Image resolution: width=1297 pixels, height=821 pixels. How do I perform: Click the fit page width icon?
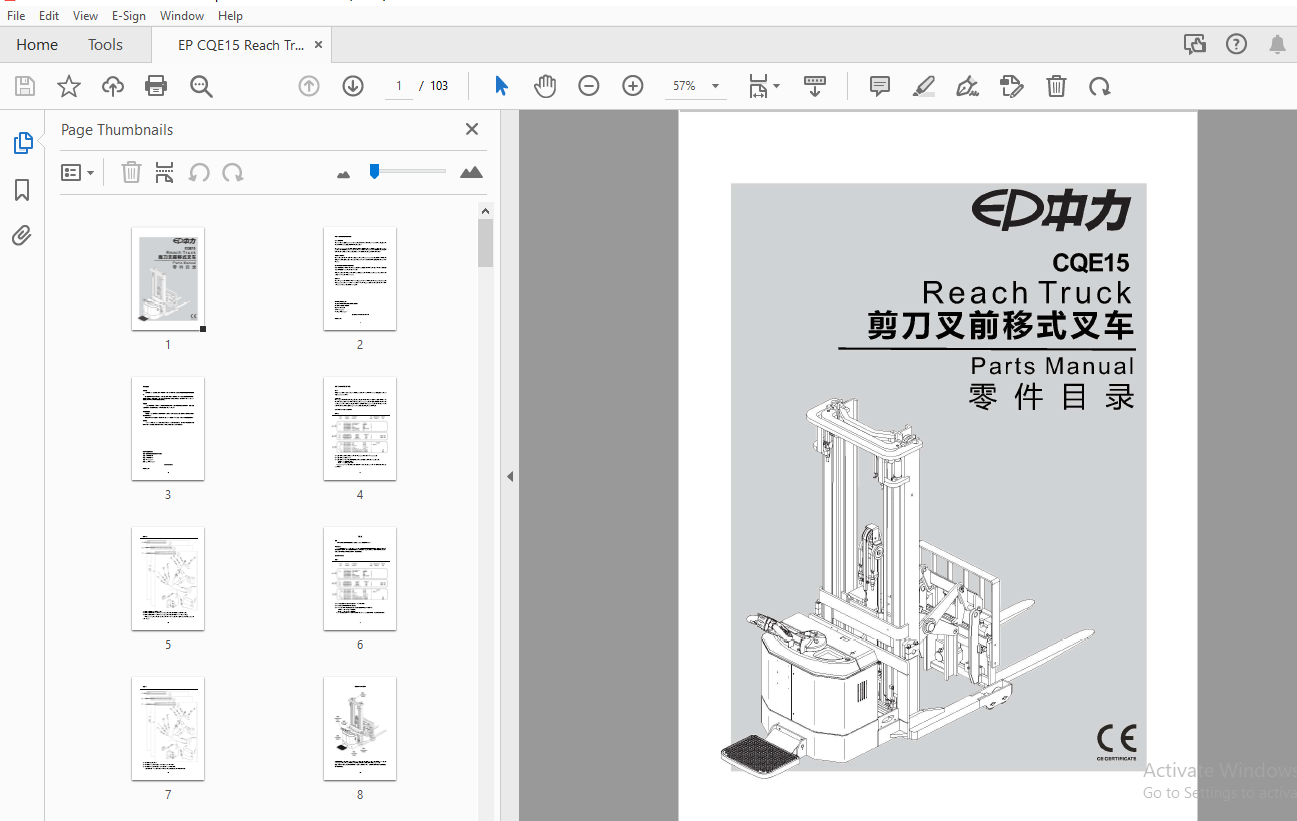coord(759,86)
